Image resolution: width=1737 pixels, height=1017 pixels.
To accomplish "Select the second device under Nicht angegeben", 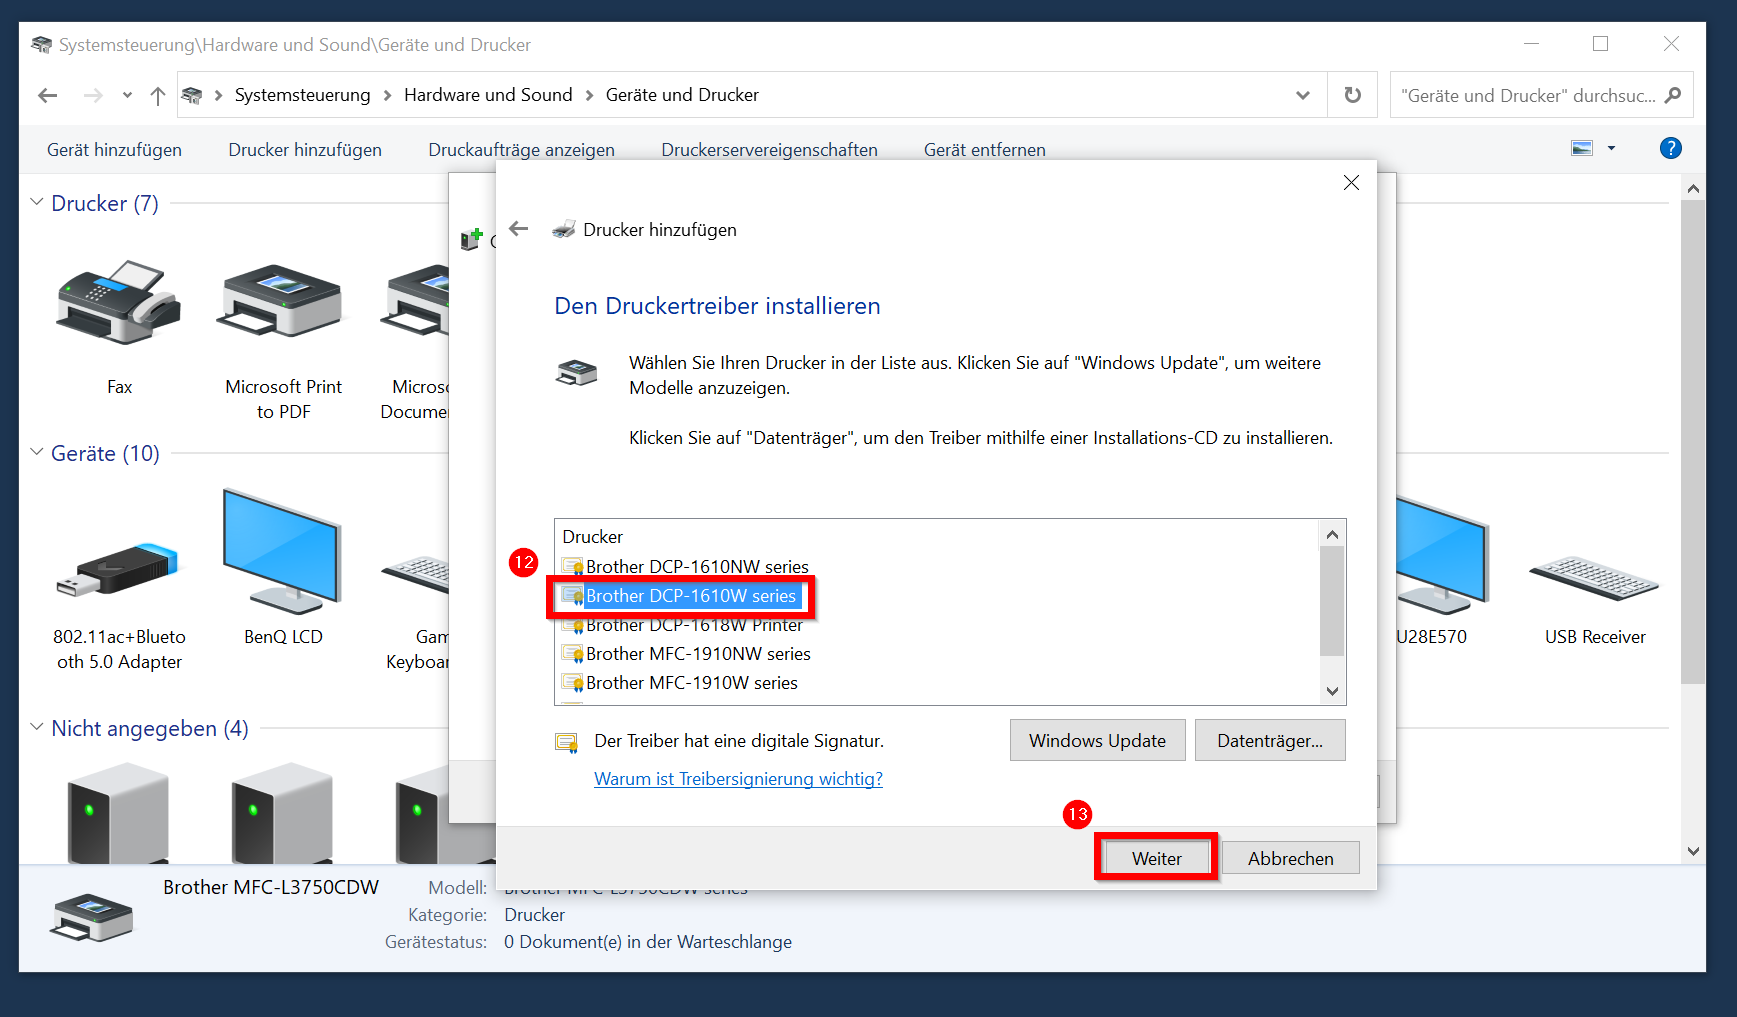I will (x=282, y=812).
